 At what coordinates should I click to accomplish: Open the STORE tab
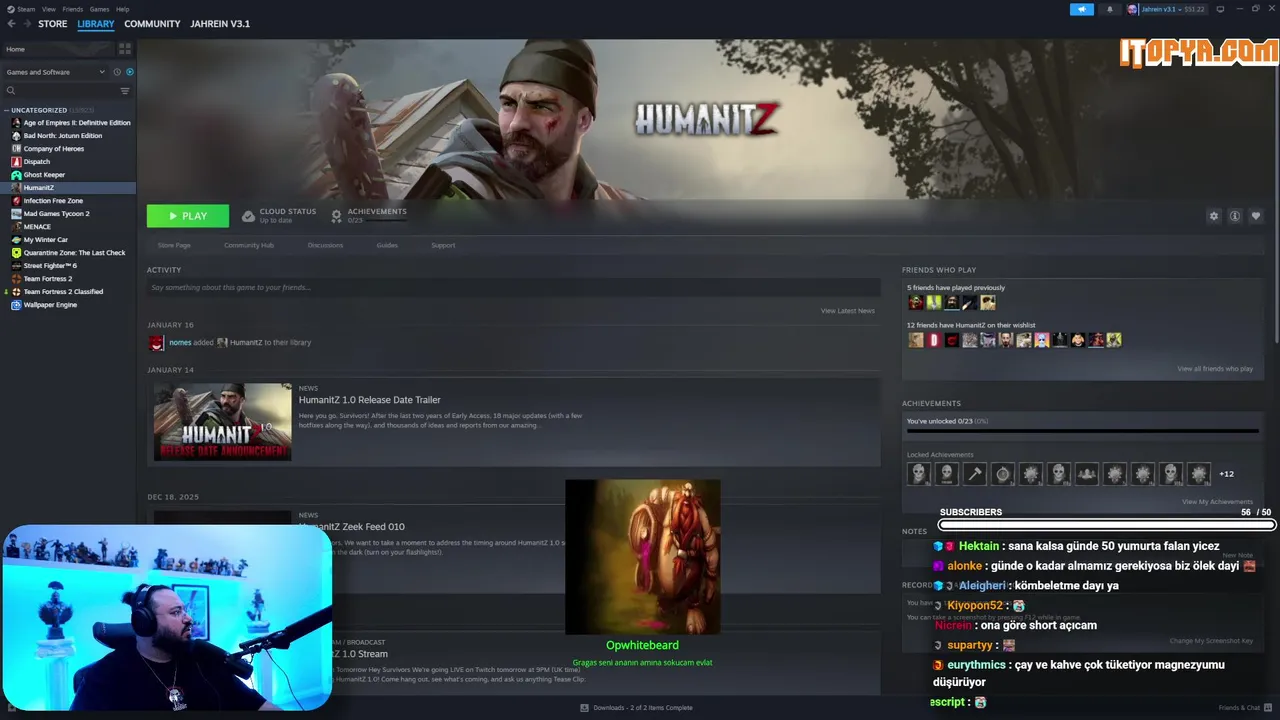click(x=53, y=24)
